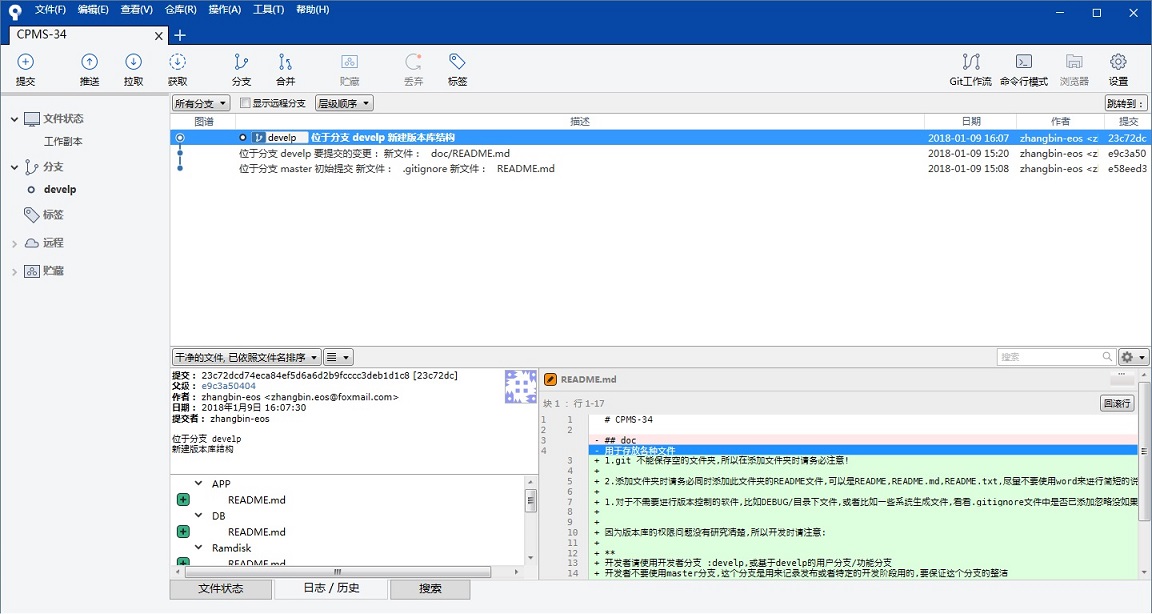This screenshot has width=1152, height=614.
Task: Click the 提交 (Commit) toolbar icon
Action: click(26, 69)
